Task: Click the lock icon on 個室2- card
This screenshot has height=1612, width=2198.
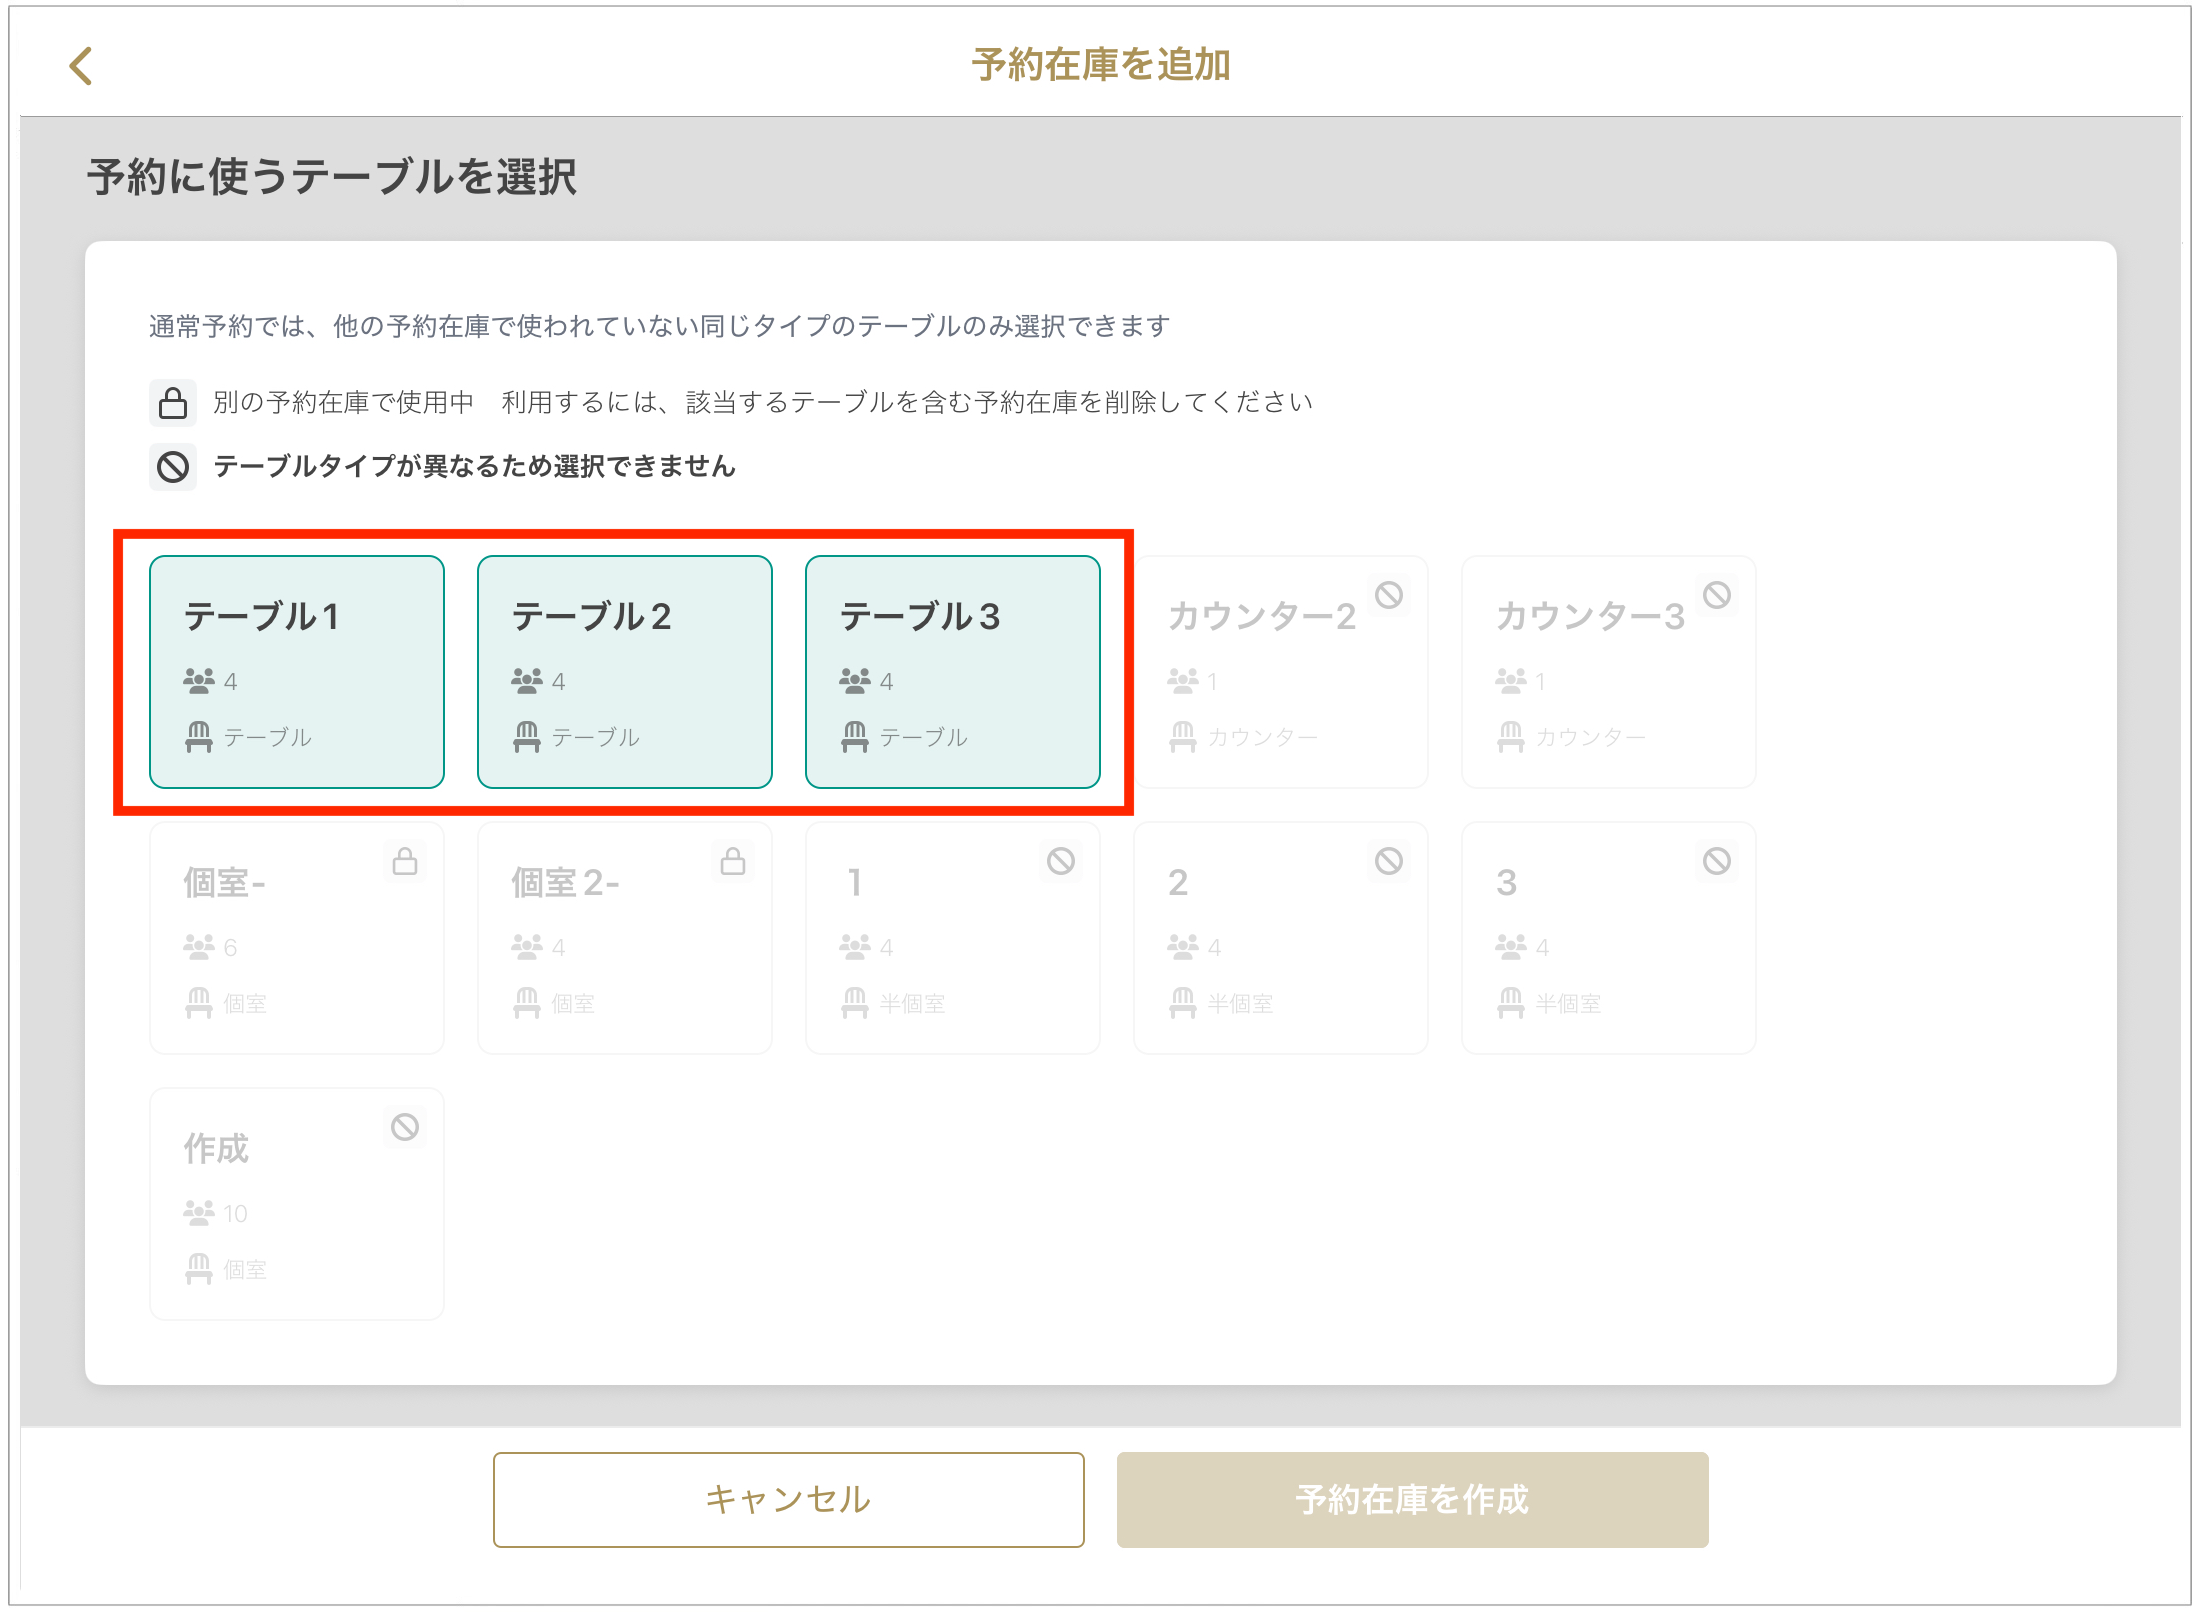Action: click(x=733, y=862)
